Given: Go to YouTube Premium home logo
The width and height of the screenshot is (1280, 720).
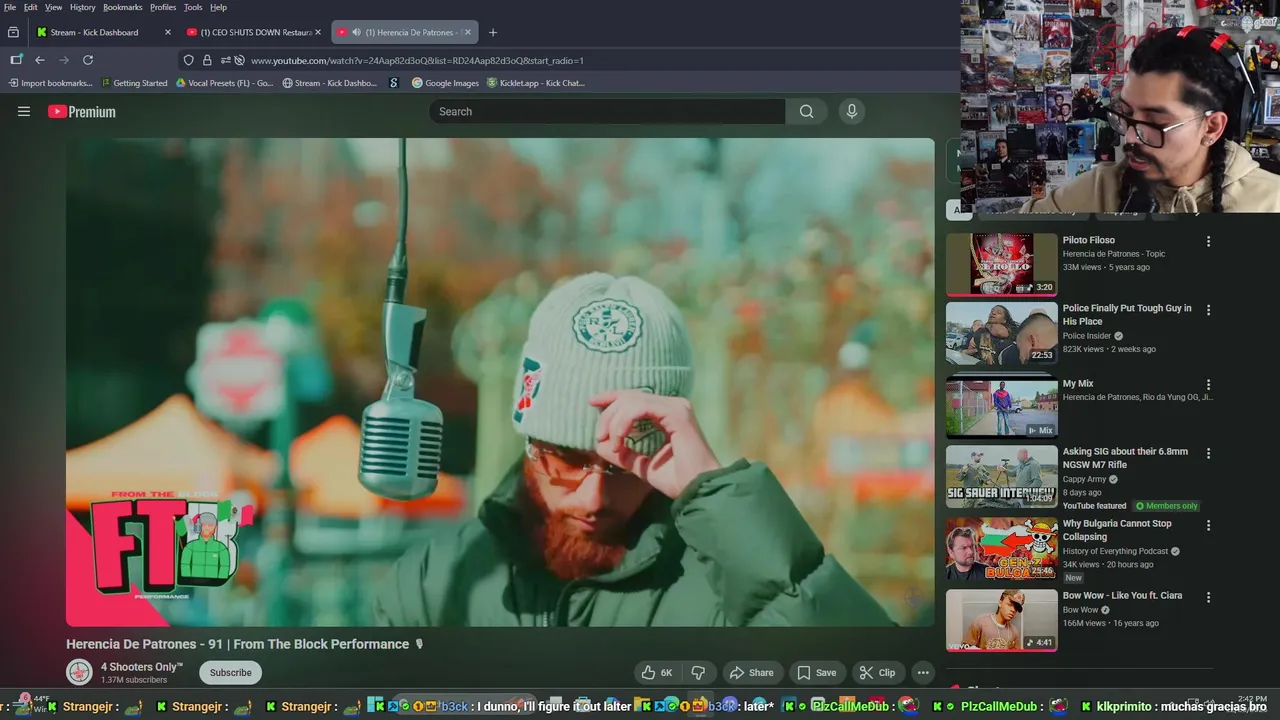Looking at the screenshot, I should (82, 112).
